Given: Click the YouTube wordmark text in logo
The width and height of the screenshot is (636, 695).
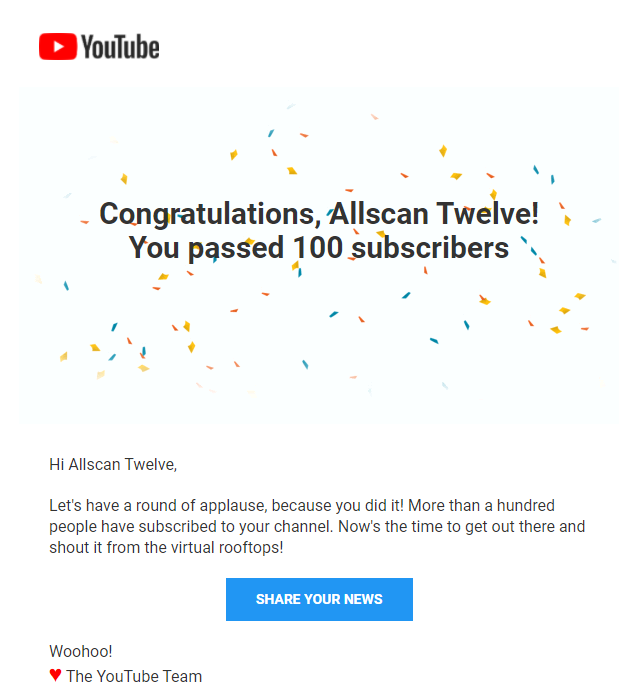Looking at the screenshot, I should pos(120,47).
